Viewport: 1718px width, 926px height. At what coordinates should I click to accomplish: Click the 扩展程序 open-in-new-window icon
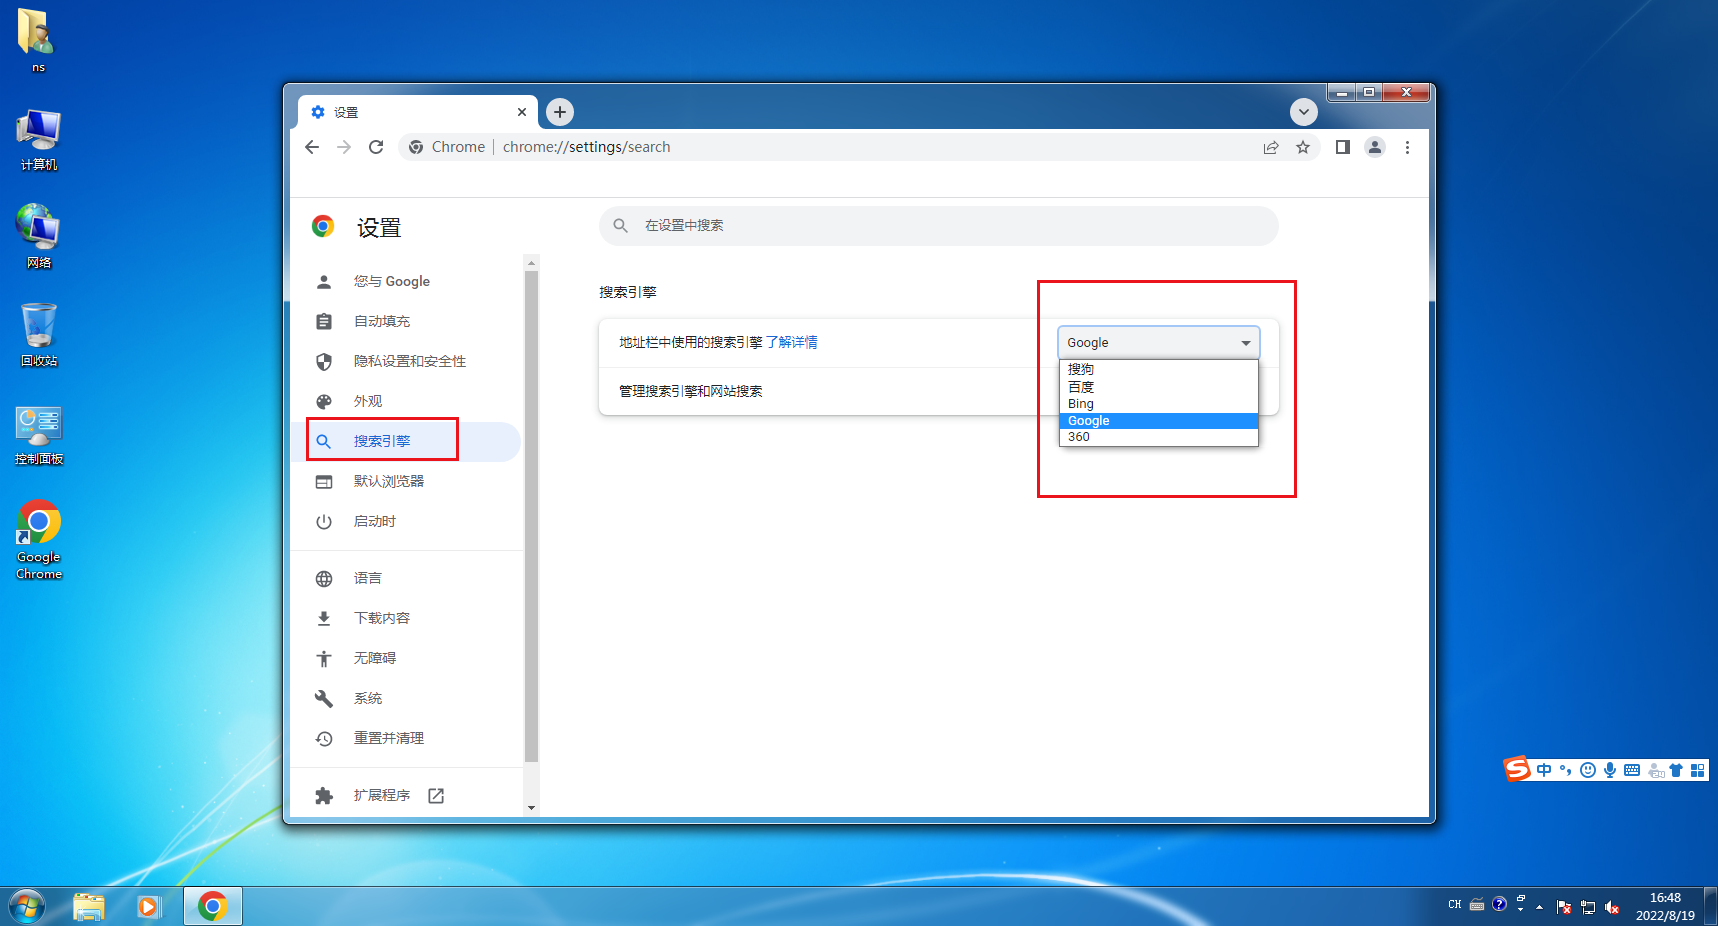pos(436,795)
